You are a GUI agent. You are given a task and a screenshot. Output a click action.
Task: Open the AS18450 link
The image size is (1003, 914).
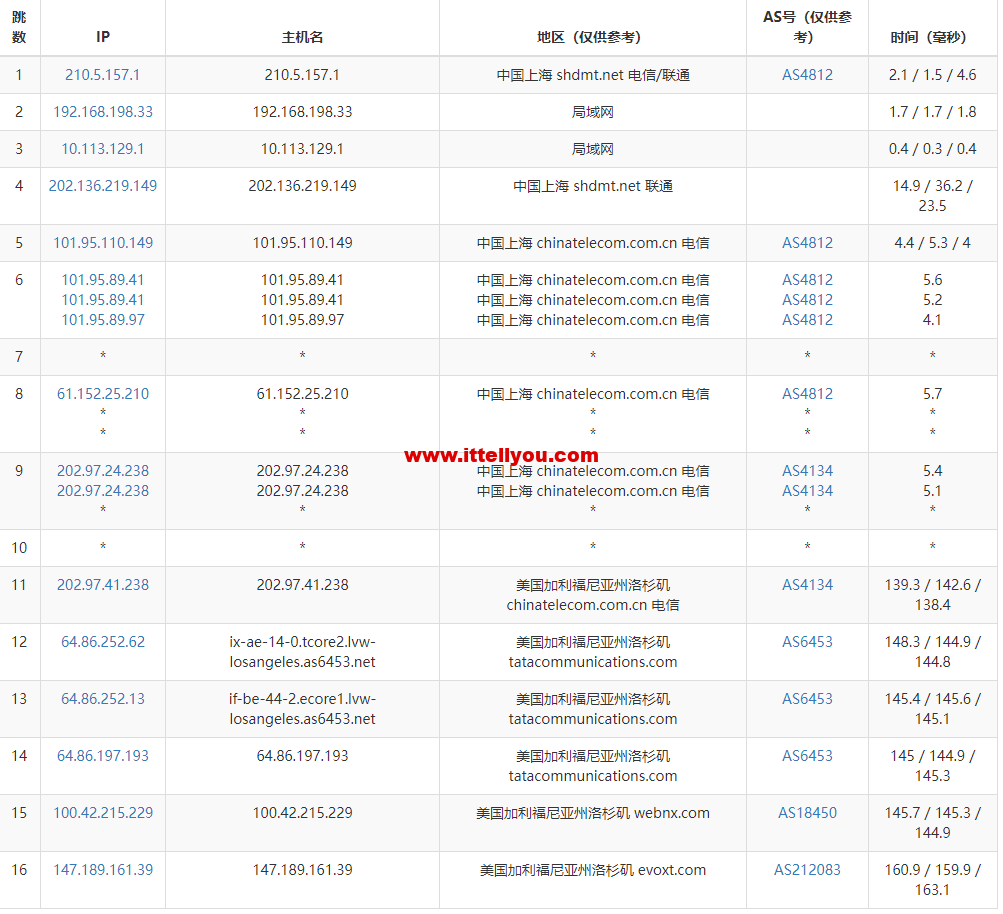[807, 813]
